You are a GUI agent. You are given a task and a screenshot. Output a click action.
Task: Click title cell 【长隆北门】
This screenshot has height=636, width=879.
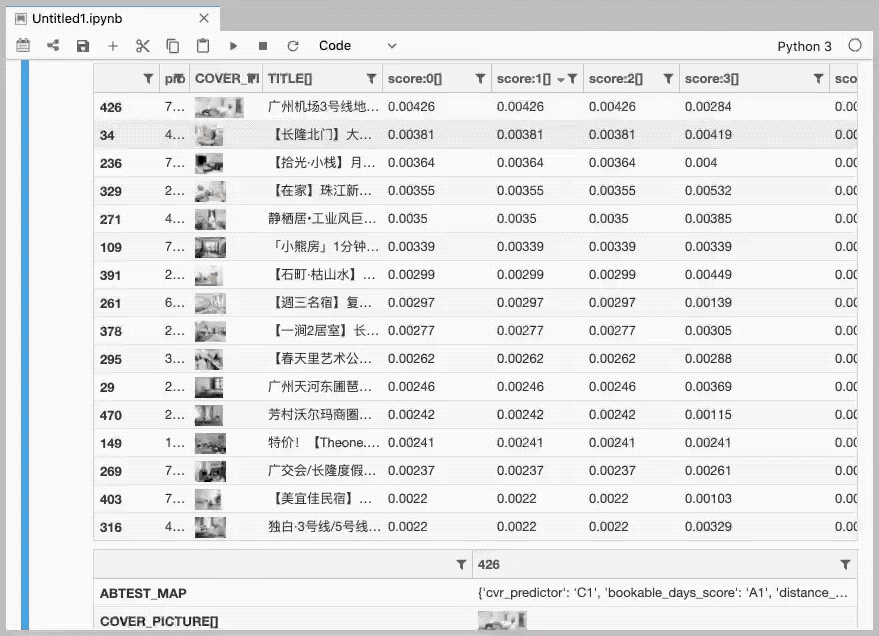coord(321,134)
